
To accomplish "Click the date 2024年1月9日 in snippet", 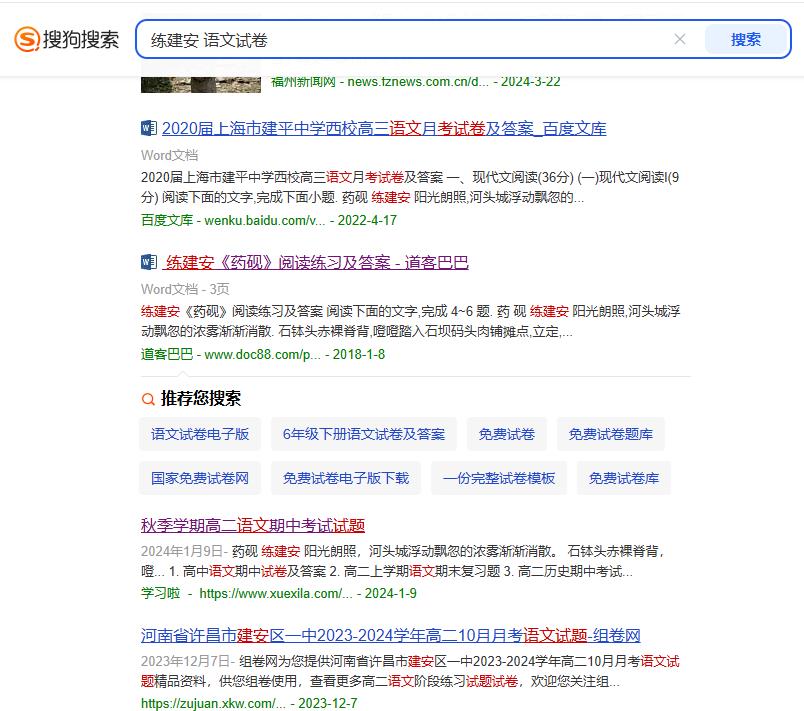I will point(182,551).
